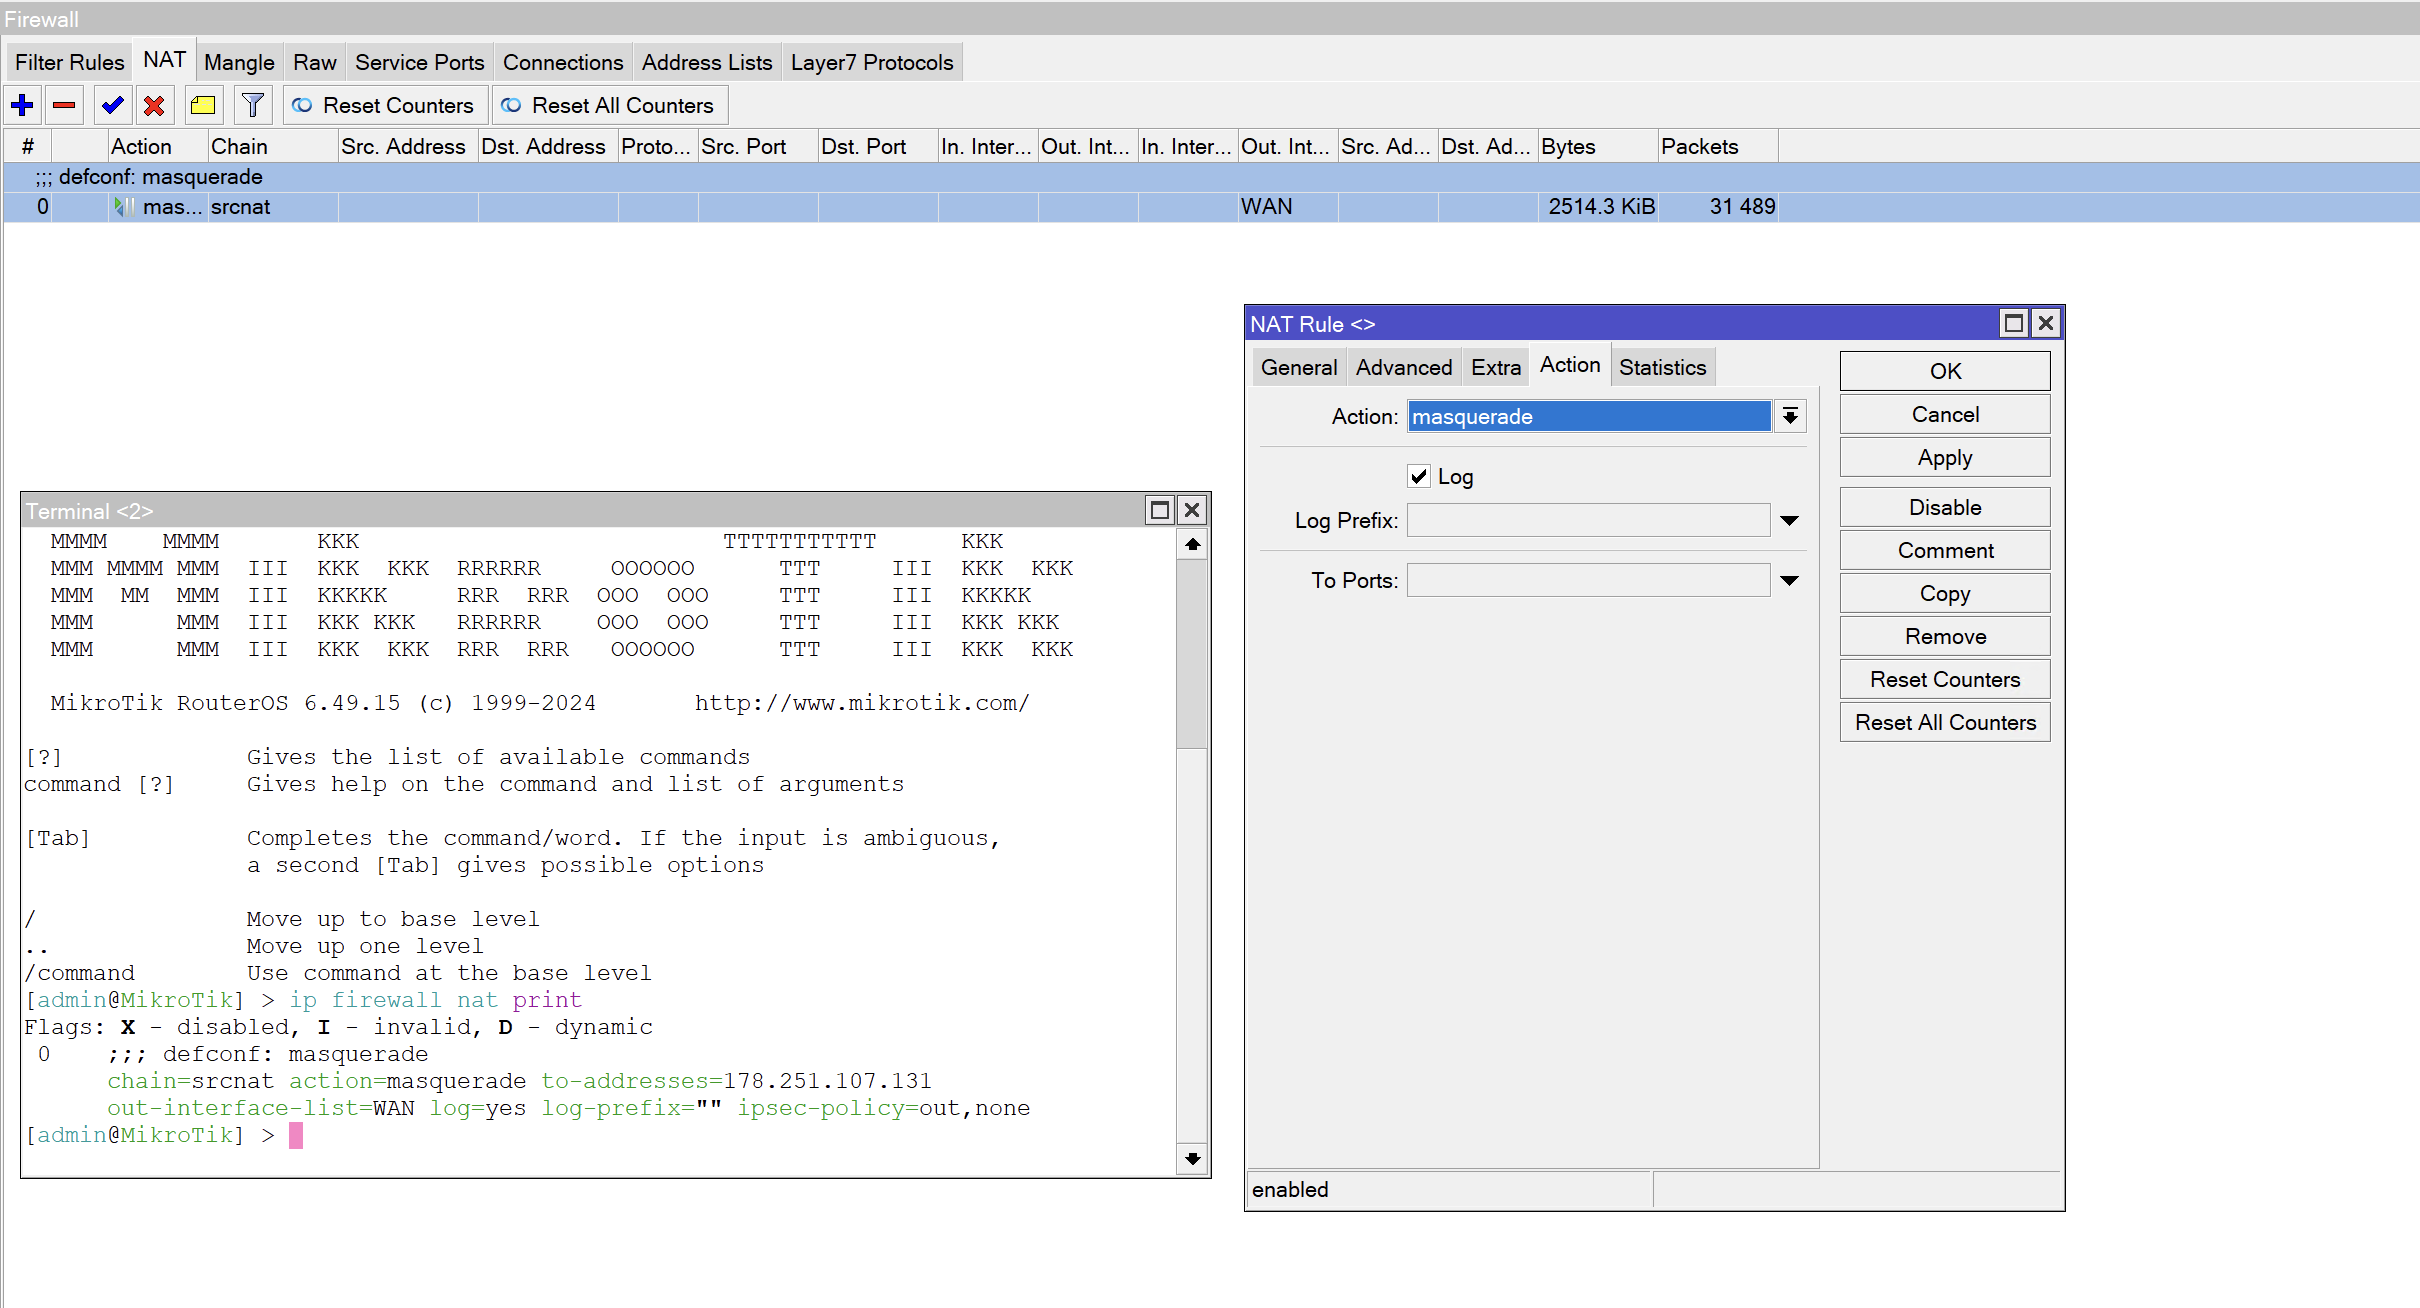This screenshot has height=1308, width=2420.
Task: Open the Action dropdown list
Action: tap(1789, 416)
